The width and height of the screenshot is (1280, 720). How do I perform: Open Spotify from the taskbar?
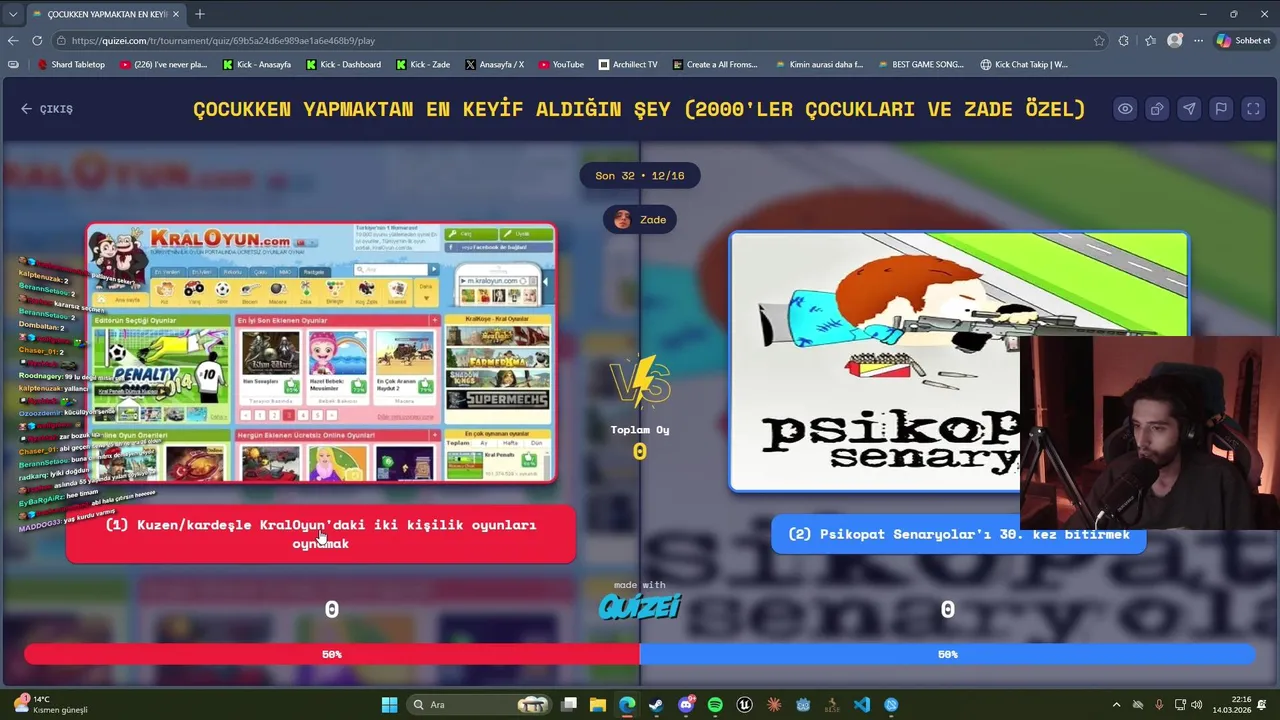(x=715, y=705)
